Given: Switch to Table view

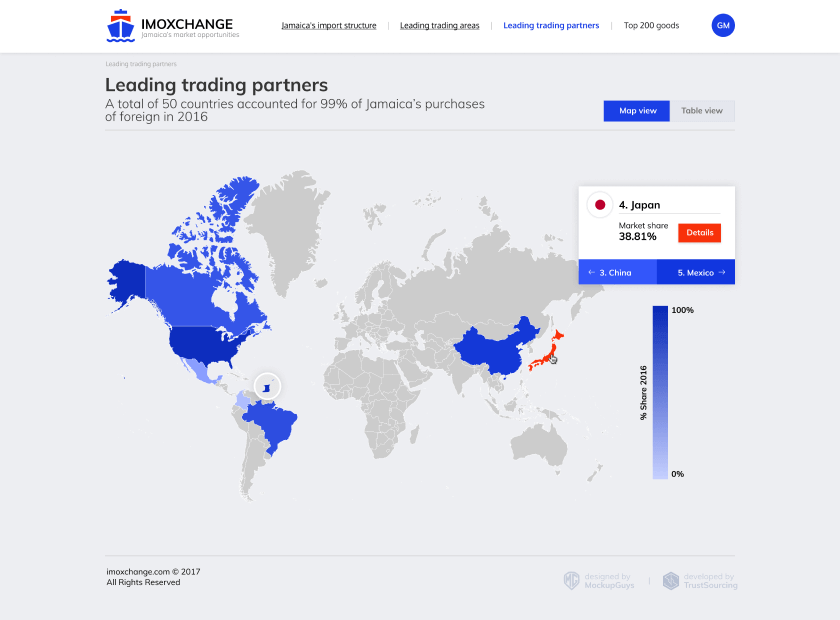Looking at the screenshot, I should tap(702, 111).
